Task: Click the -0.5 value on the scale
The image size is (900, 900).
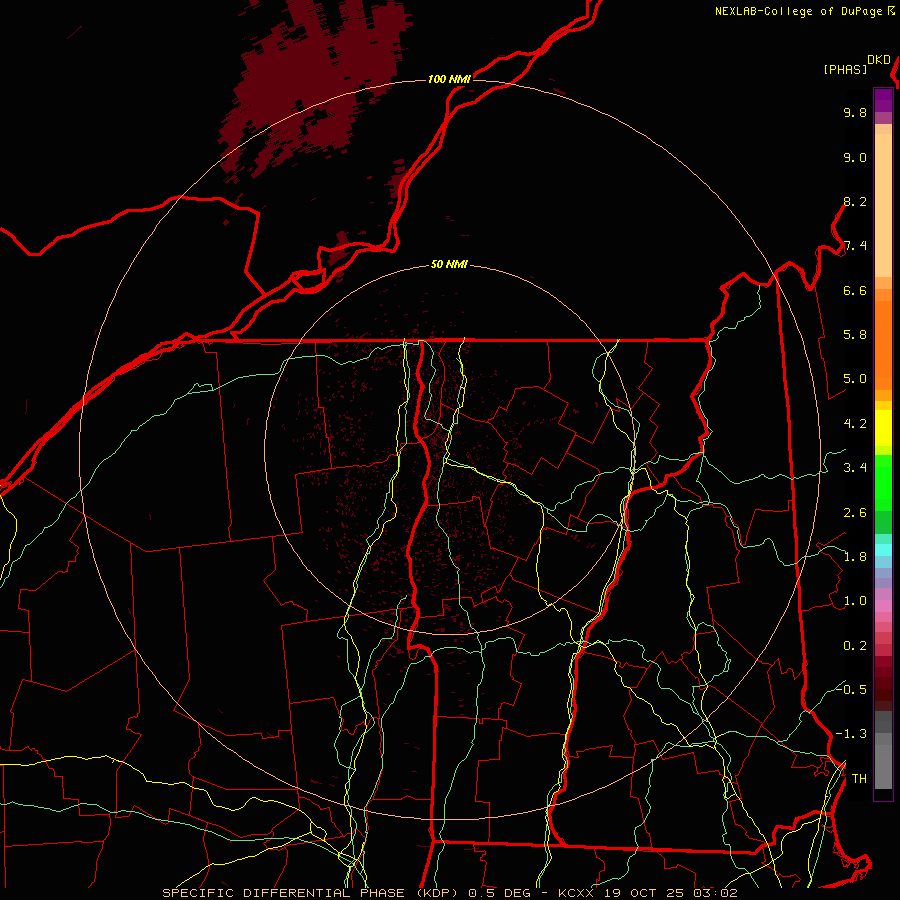Action: (x=851, y=690)
